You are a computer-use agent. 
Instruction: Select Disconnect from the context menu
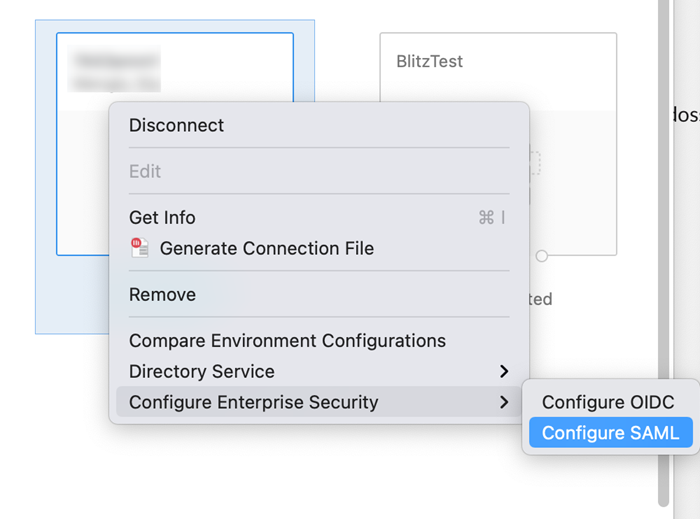click(176, 125)
